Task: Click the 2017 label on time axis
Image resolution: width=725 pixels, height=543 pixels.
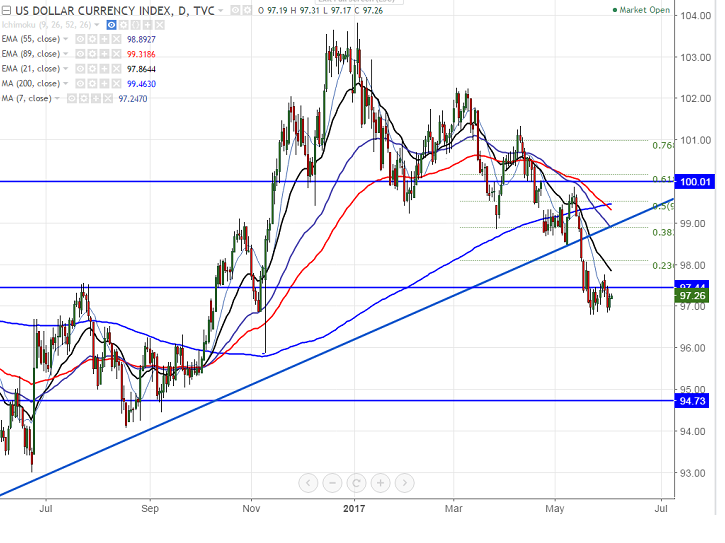Action: click(x=354, y=509)
